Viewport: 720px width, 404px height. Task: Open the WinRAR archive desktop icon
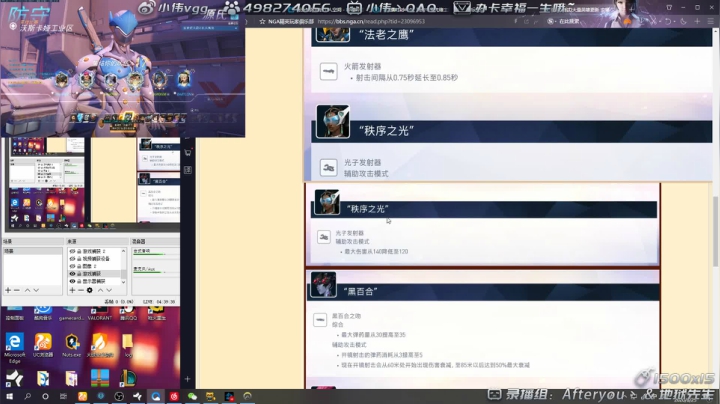pos(100,378)
